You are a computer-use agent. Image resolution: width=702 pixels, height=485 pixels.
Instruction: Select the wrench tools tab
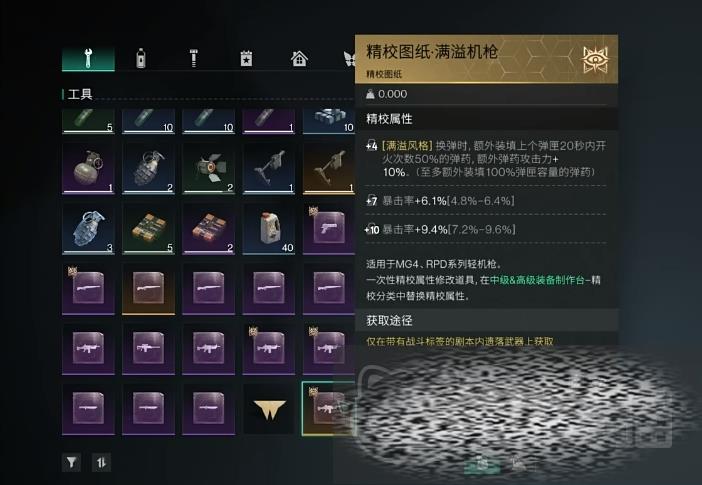[x=88, y=59]
